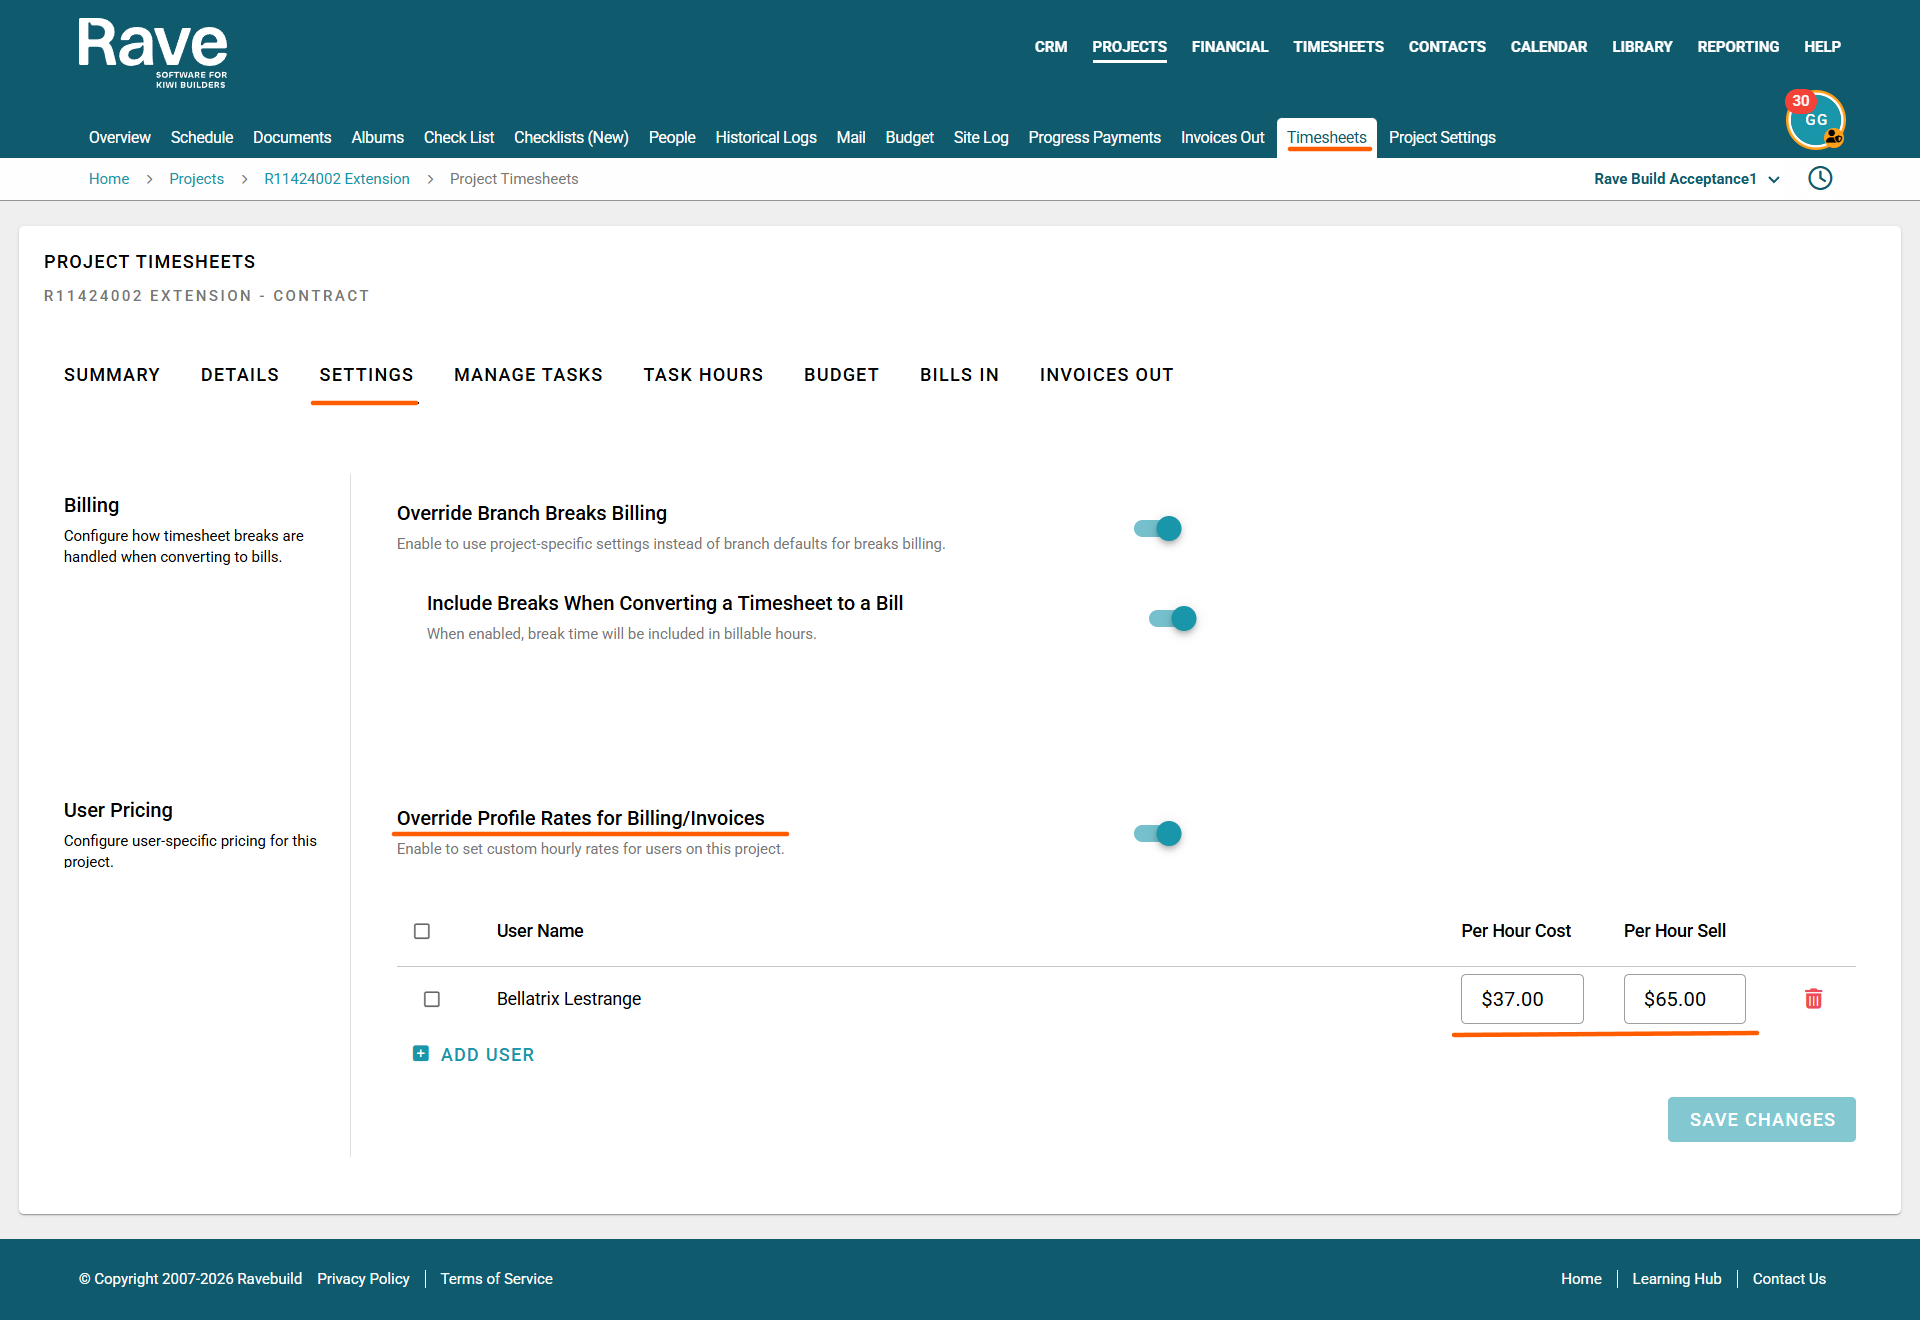Switch to the Manage Tasks tab
Screen dimensions: 1920x1320
click(528, 375)
